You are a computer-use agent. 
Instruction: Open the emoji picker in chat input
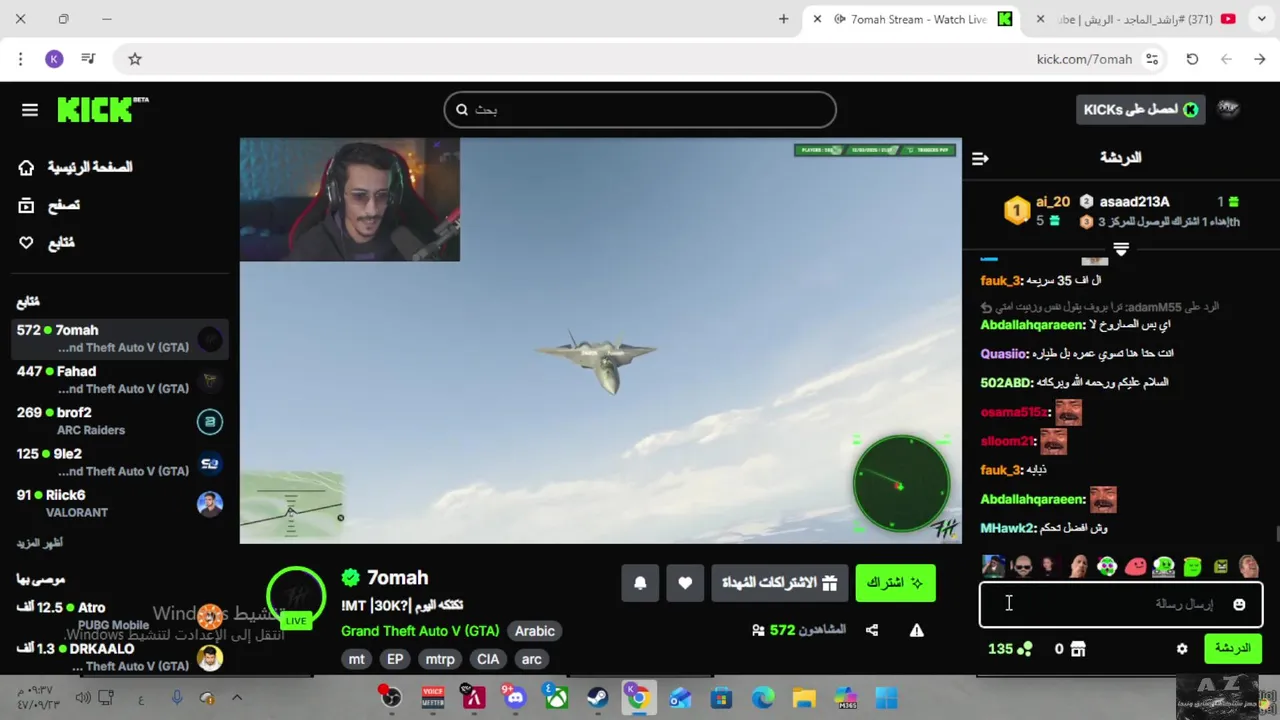[x=1239, y=604]
